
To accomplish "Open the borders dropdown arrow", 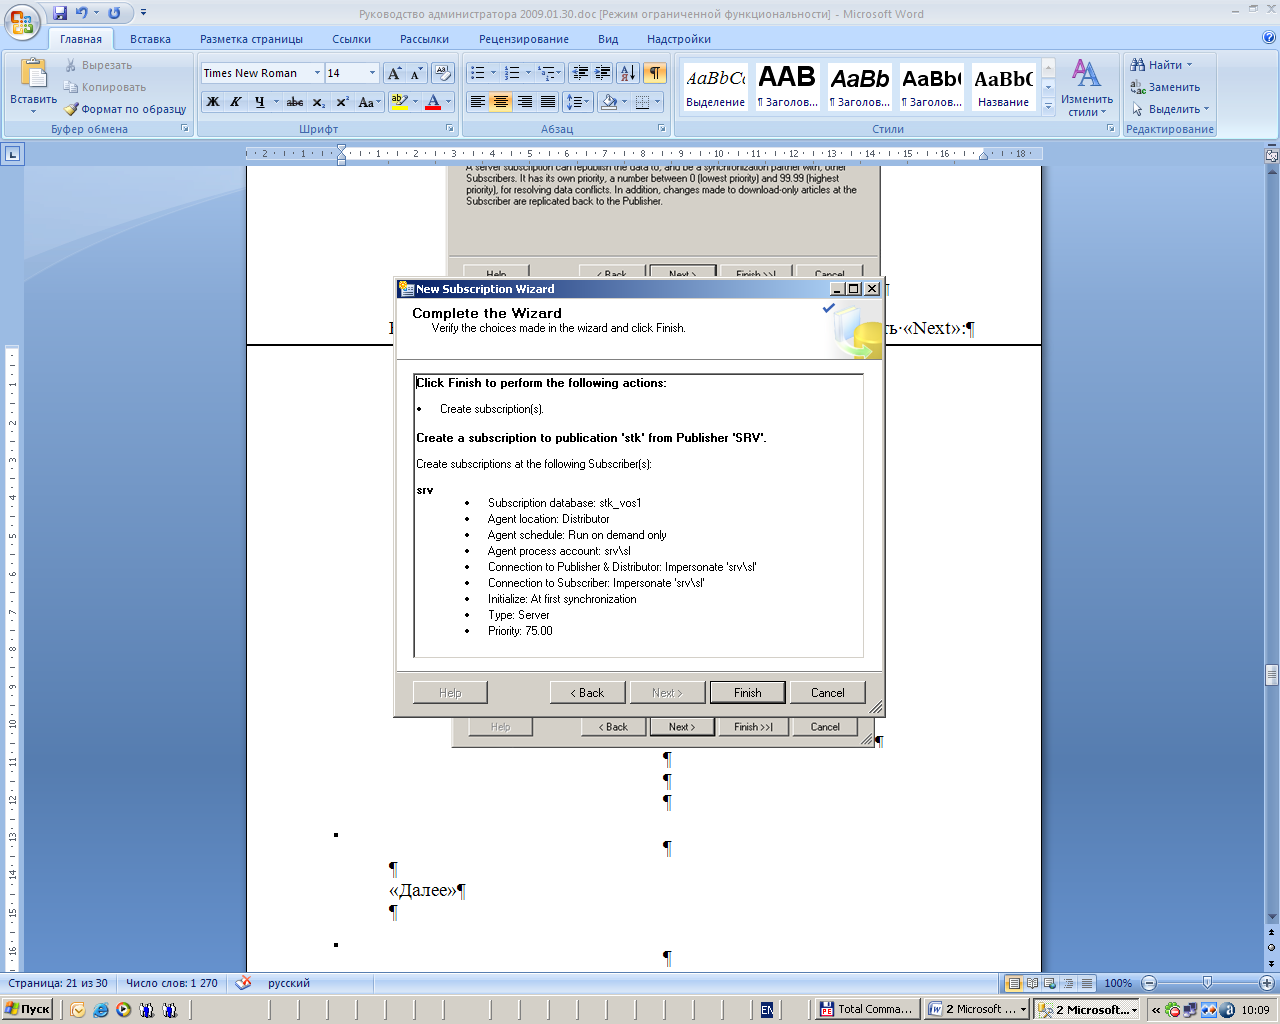I will 658,102.
